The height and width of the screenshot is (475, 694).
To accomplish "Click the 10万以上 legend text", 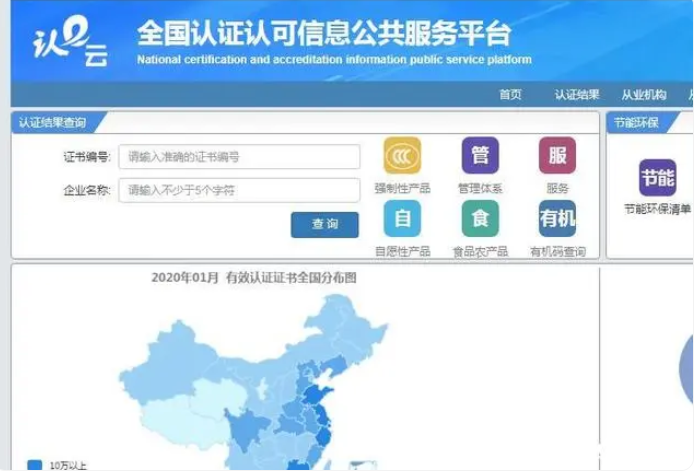I will click(x=68, y=466).
